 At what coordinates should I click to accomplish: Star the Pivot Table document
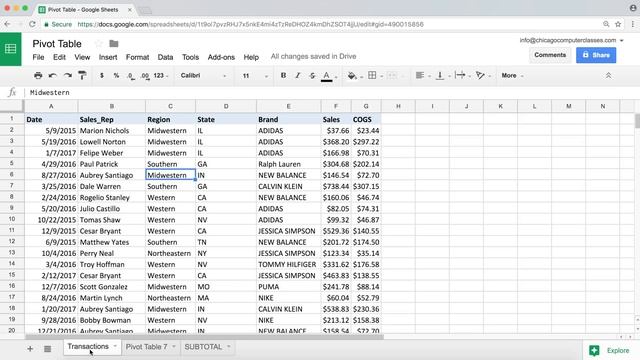(98, 44)
